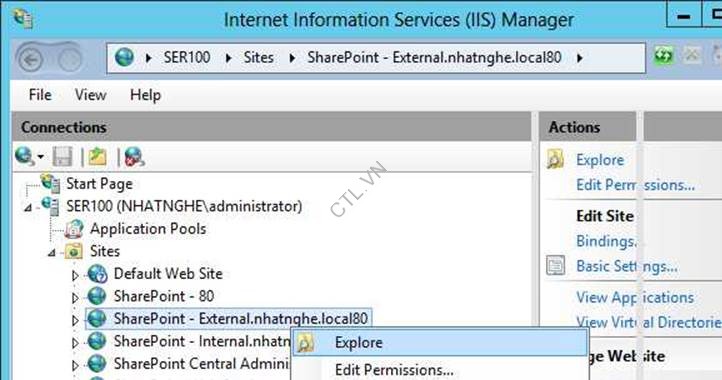Viewport: 722px width, 380px height.
Task: Click the Save Connections disk icon
Action: tap(62, 157)
